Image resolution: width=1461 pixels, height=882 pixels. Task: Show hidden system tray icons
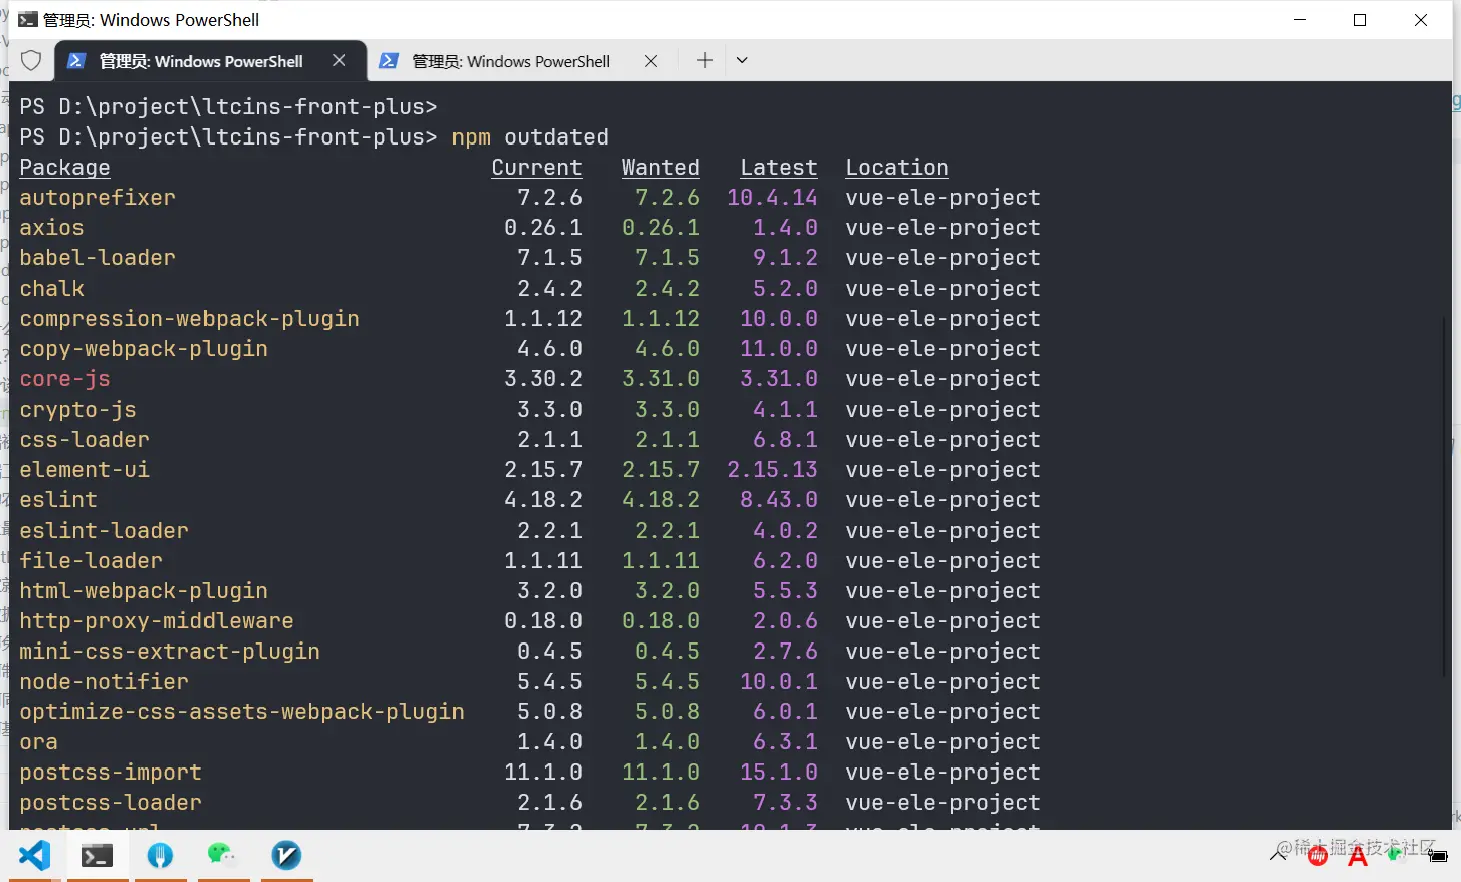[x=1278, y=855]
